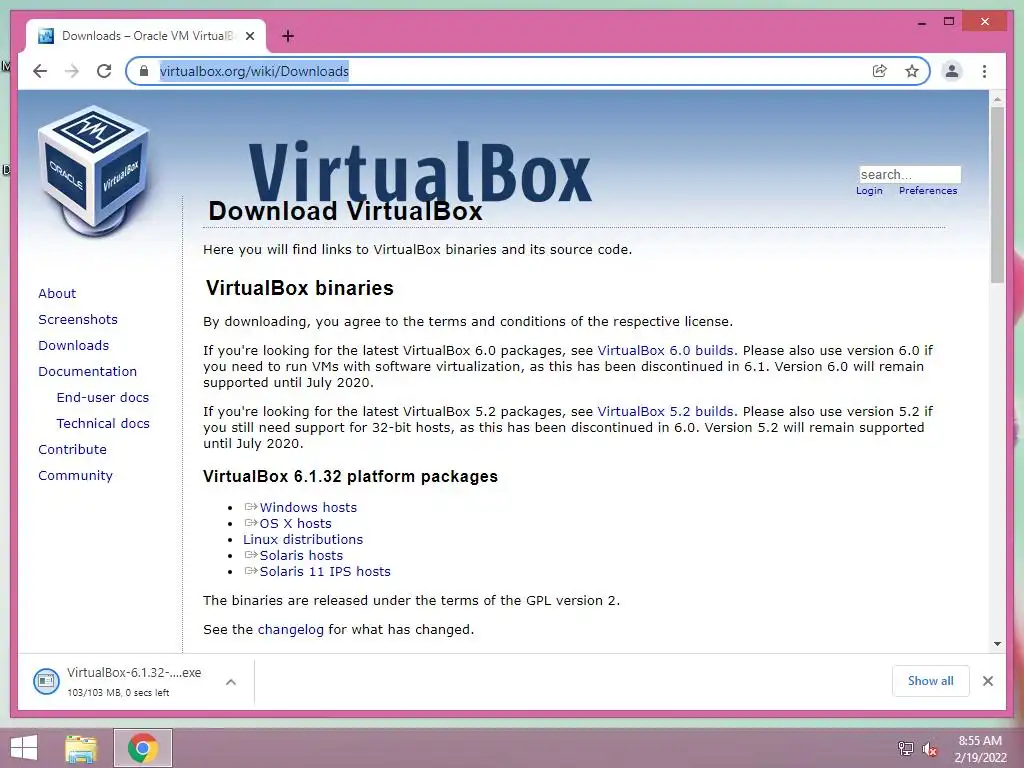Go to Documentation in the sidebar

click(x=88, y=372)
